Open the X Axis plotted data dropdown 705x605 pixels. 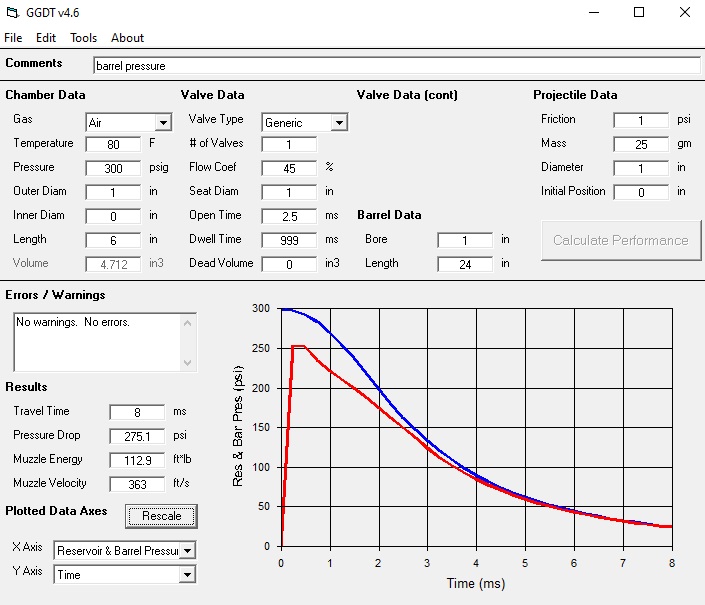pyautogui.click(x=187, y=551)
